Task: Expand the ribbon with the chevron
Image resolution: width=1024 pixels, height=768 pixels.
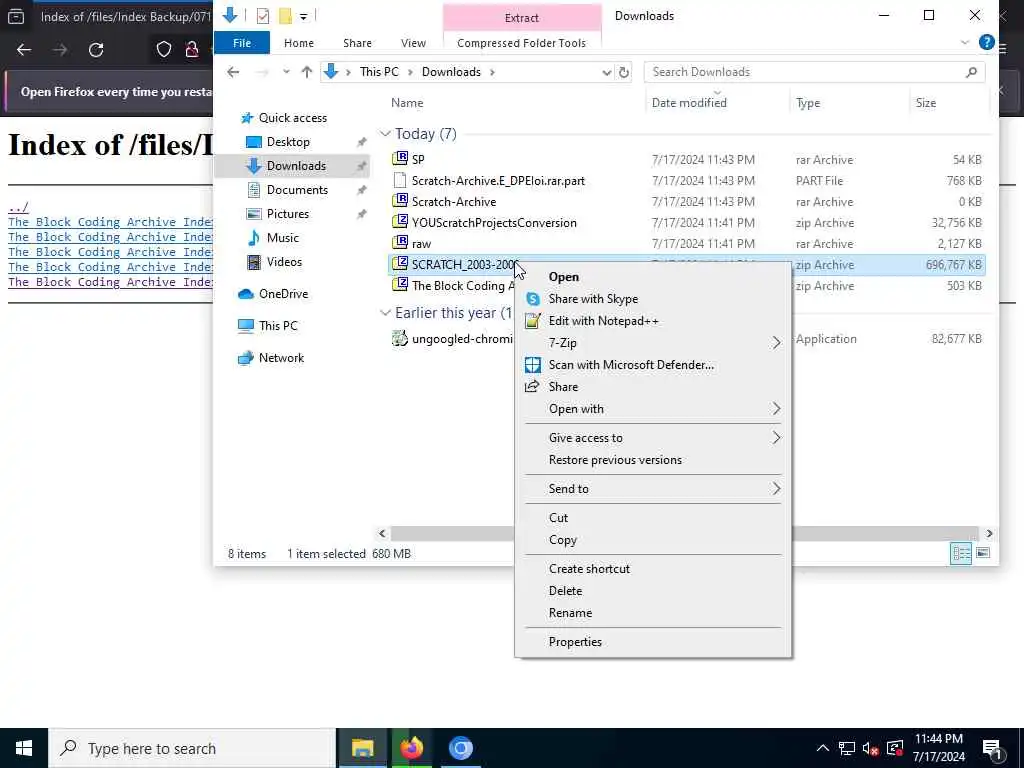Action: pyautogui.click(x=965, y=42)
